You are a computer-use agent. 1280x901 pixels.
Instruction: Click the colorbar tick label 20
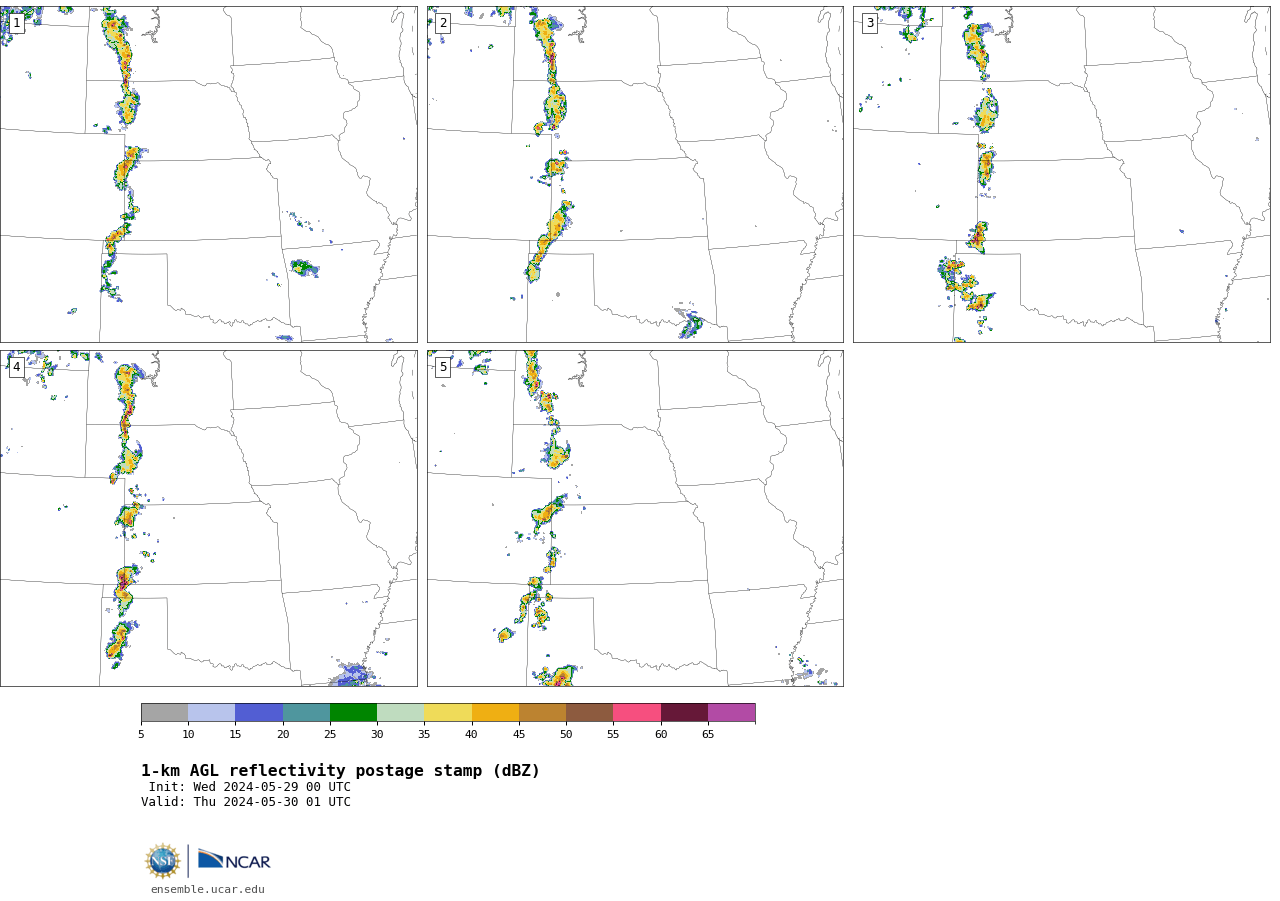(283, 734)
